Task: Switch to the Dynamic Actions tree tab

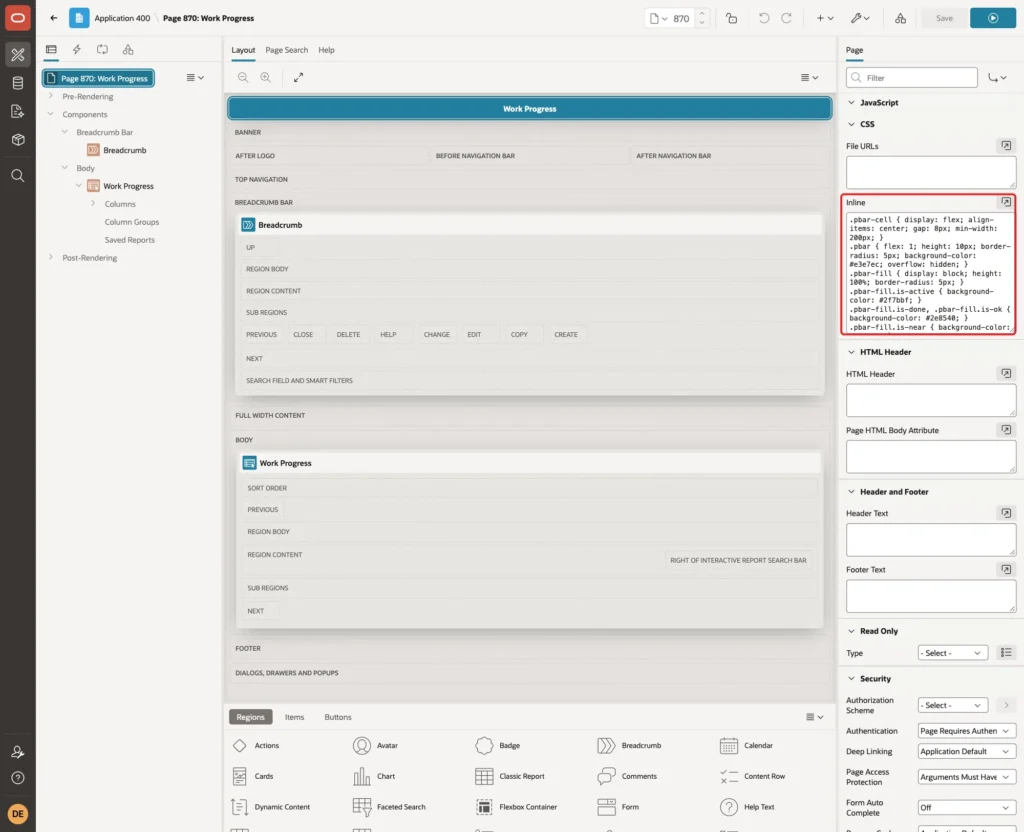Action: tap(76, 50)
